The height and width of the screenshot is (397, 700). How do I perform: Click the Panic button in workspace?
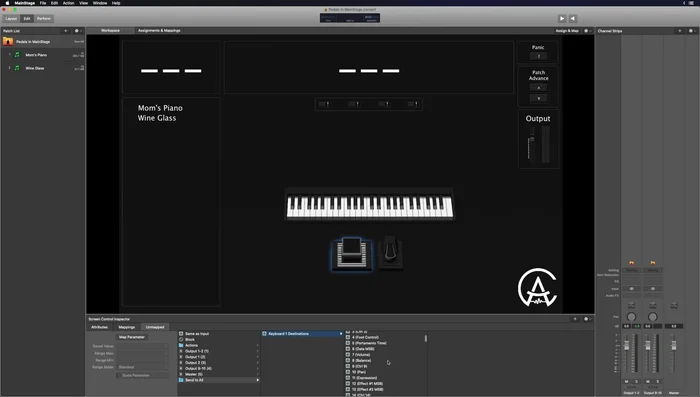click(538, 56)
